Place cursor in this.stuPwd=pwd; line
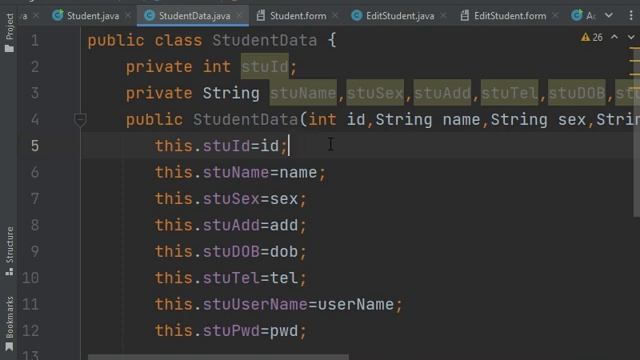Viewport: 640px width, 360px height. click(231, 331)
